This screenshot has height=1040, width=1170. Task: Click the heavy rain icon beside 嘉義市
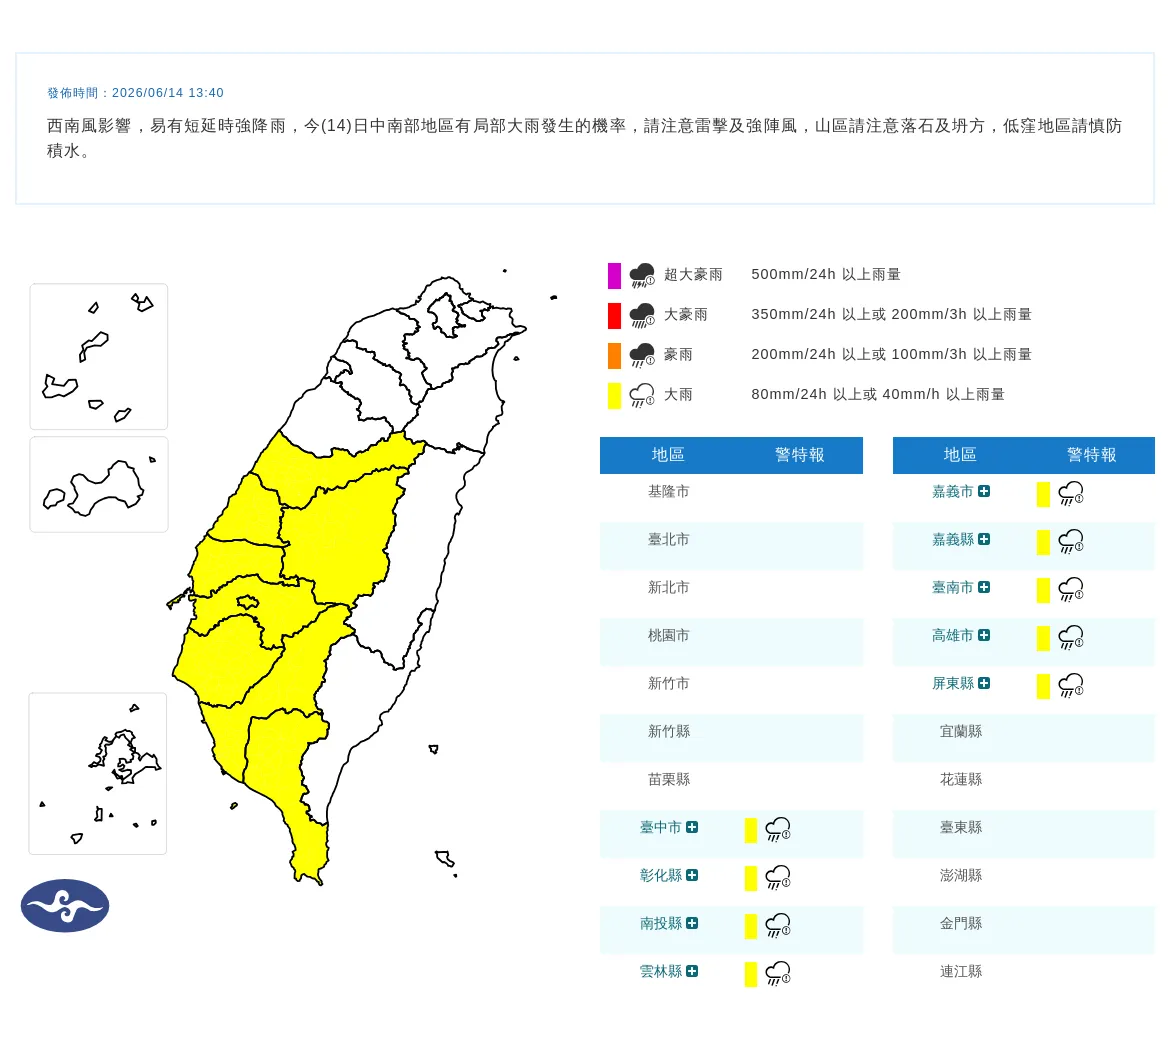tap(1071, 493)
